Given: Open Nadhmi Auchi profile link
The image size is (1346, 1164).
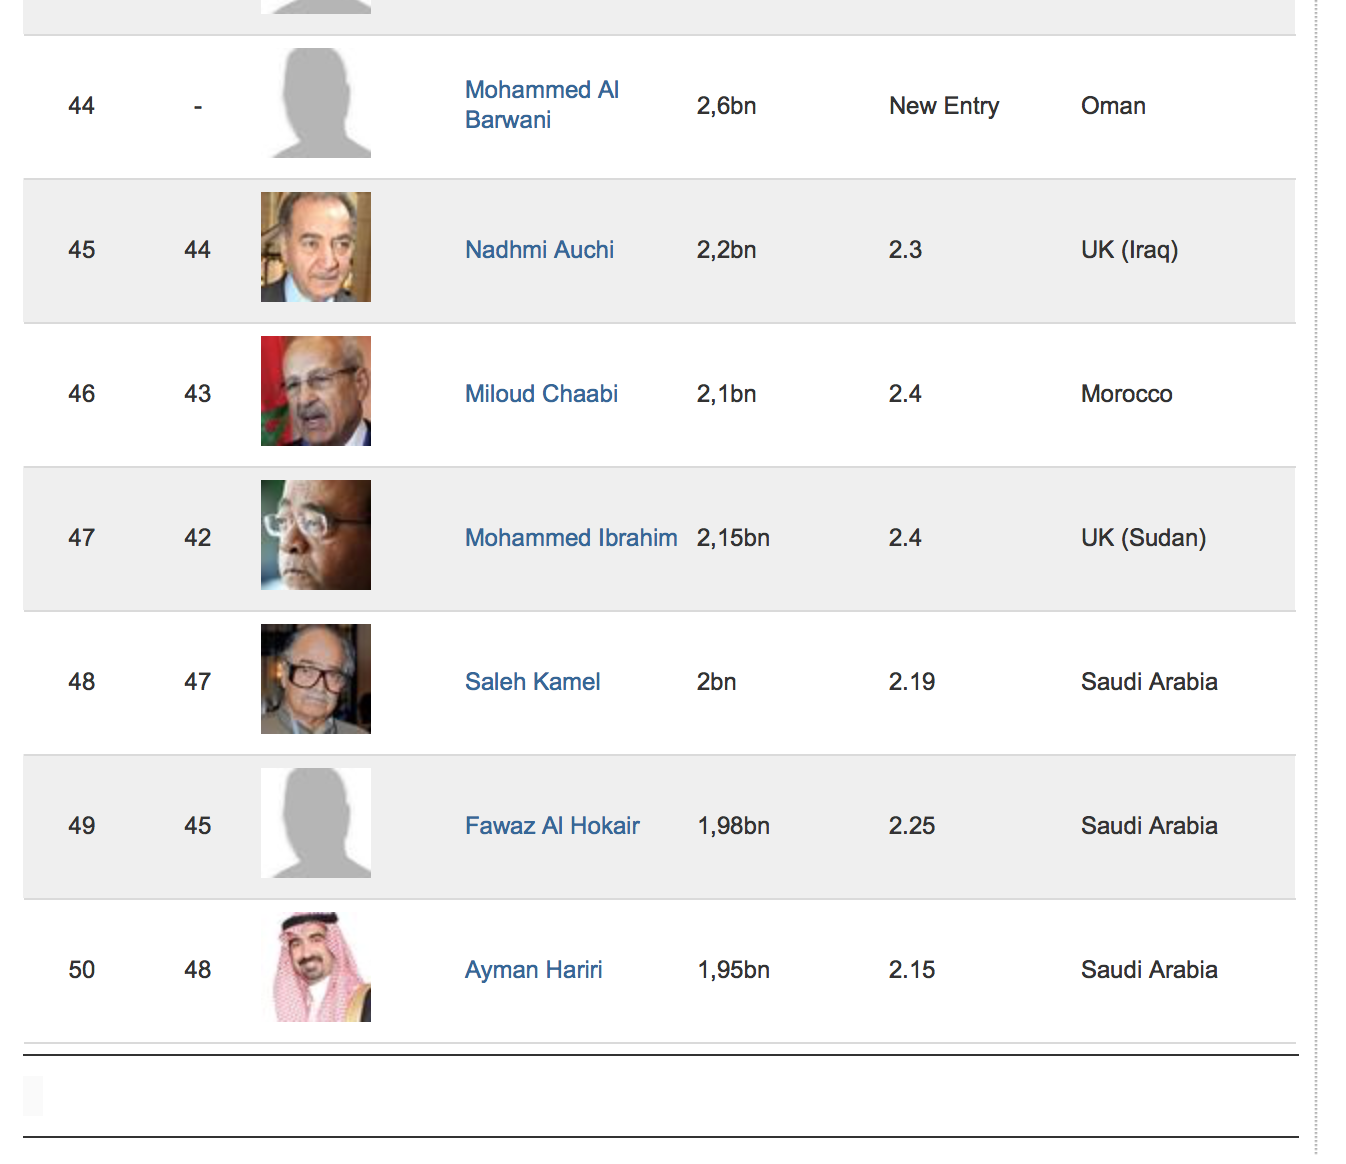Looking at the screenshot, I should point(540,250).
